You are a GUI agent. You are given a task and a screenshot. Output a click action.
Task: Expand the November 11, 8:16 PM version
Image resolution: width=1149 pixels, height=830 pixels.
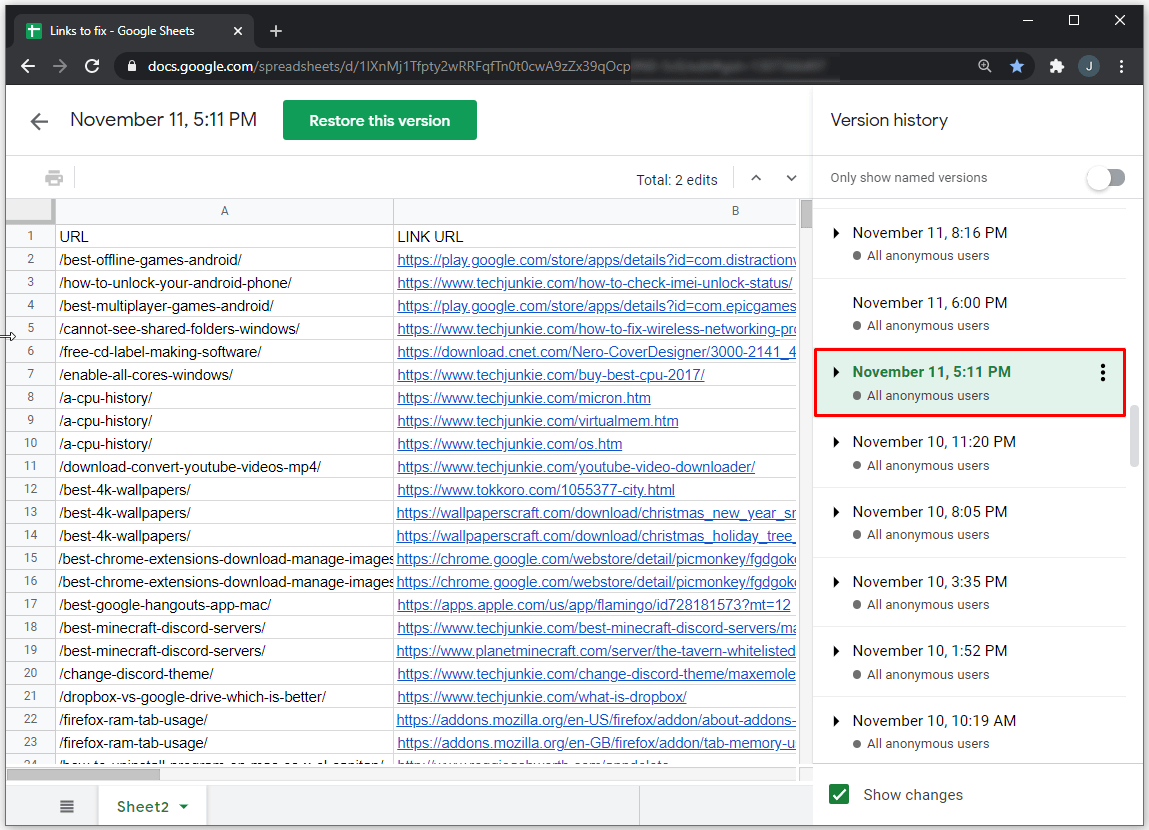[837, 233]
